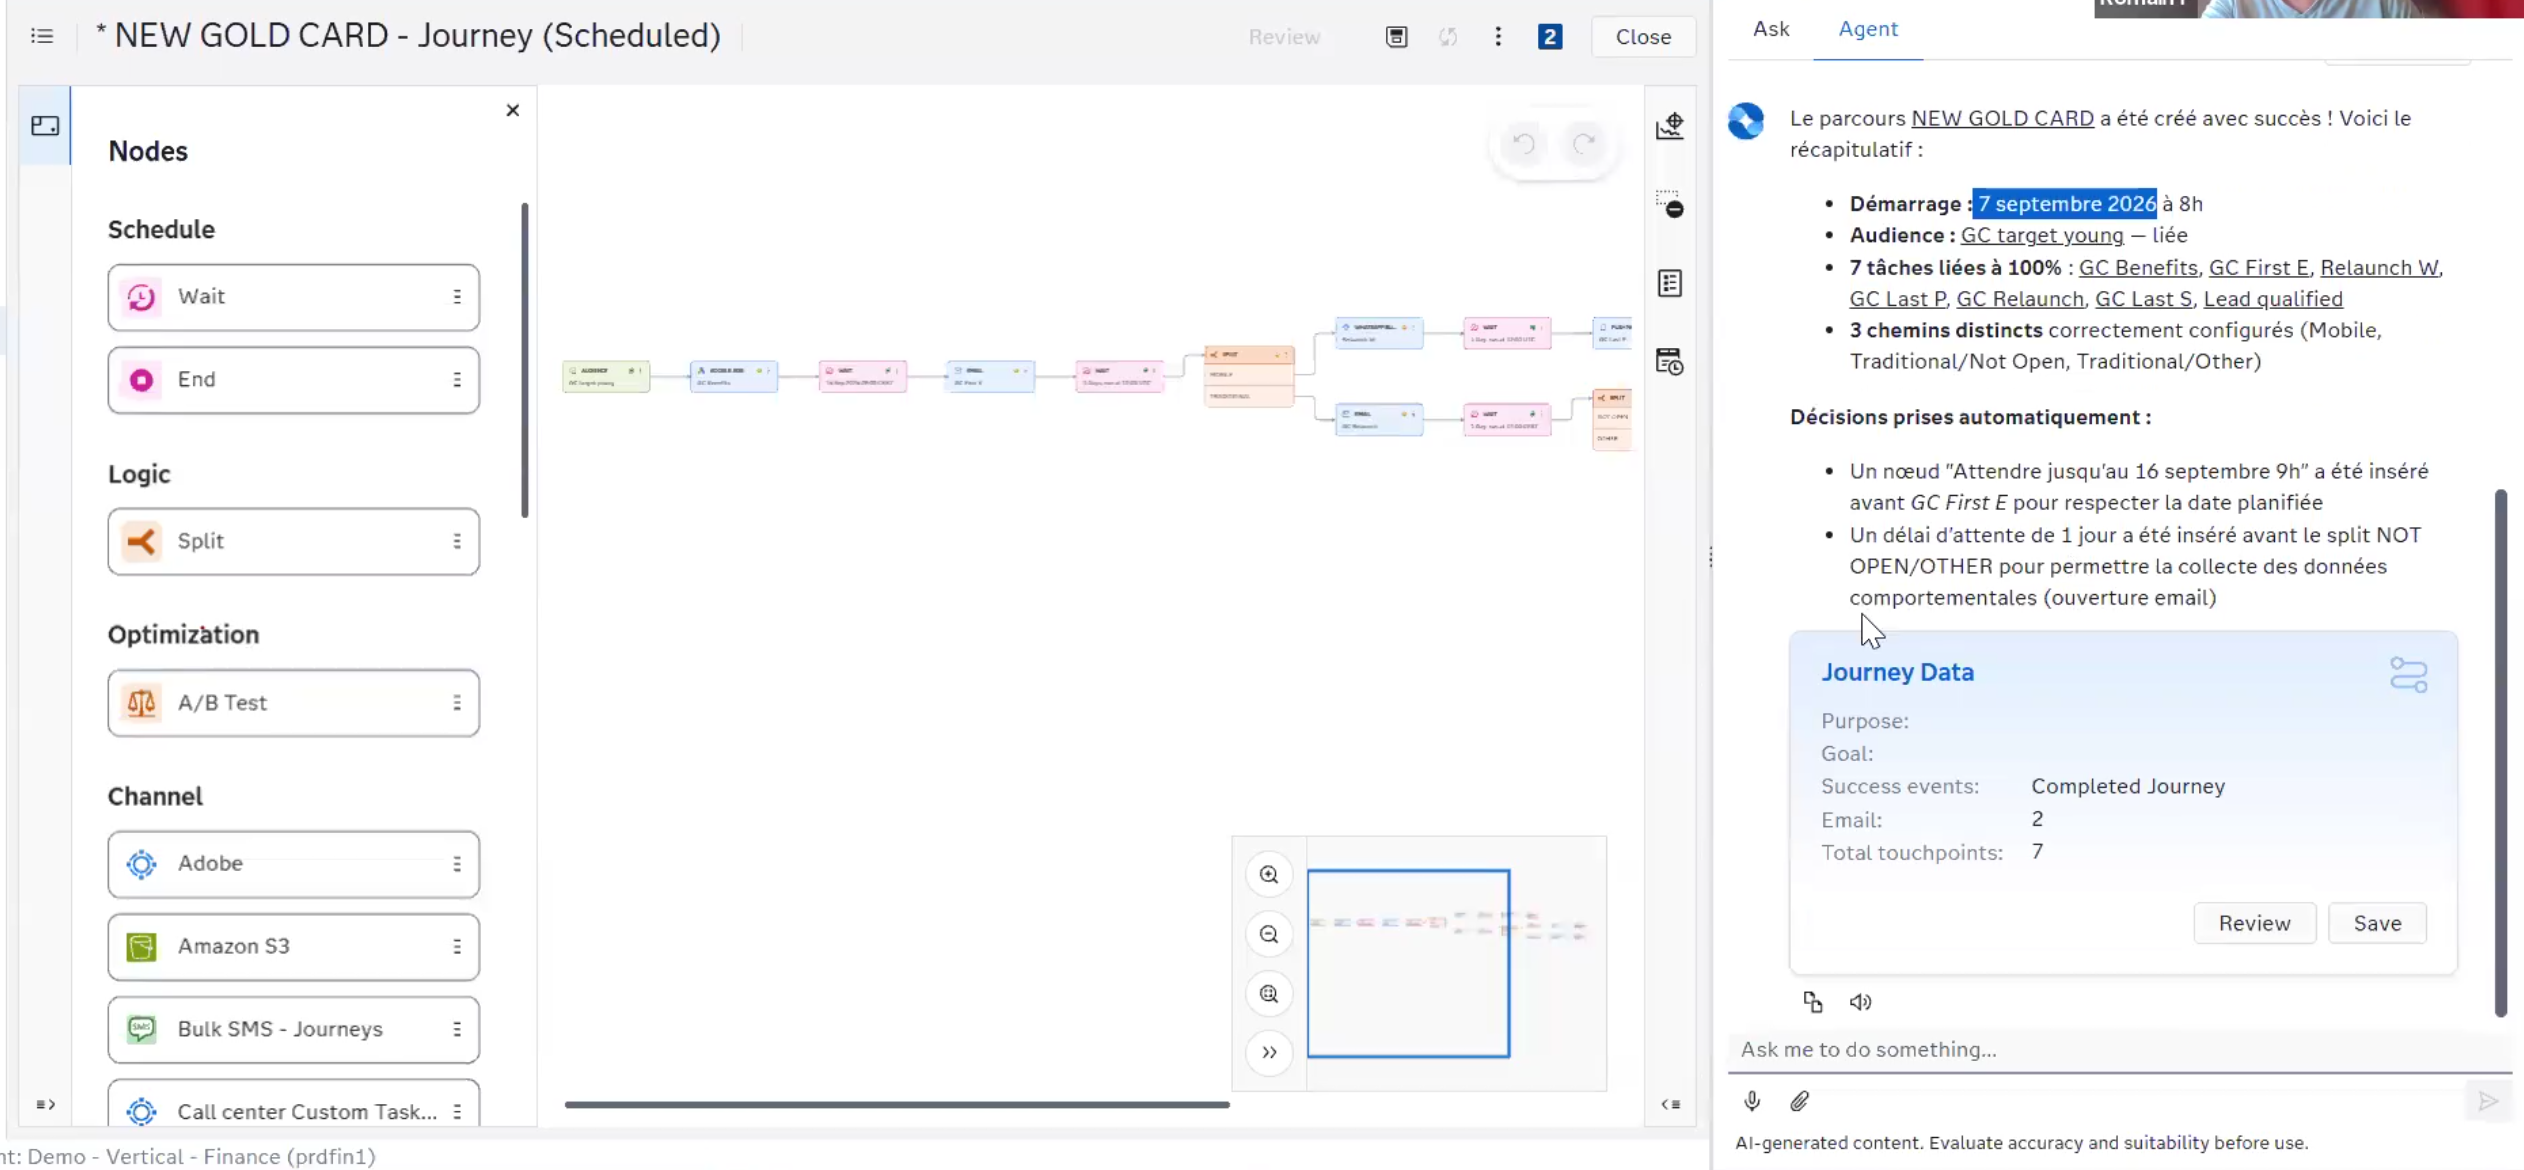Image resolution: width=2524 pixels, height=1170 pixels.
Task: Select the End node item
Action: coord(293,380)
